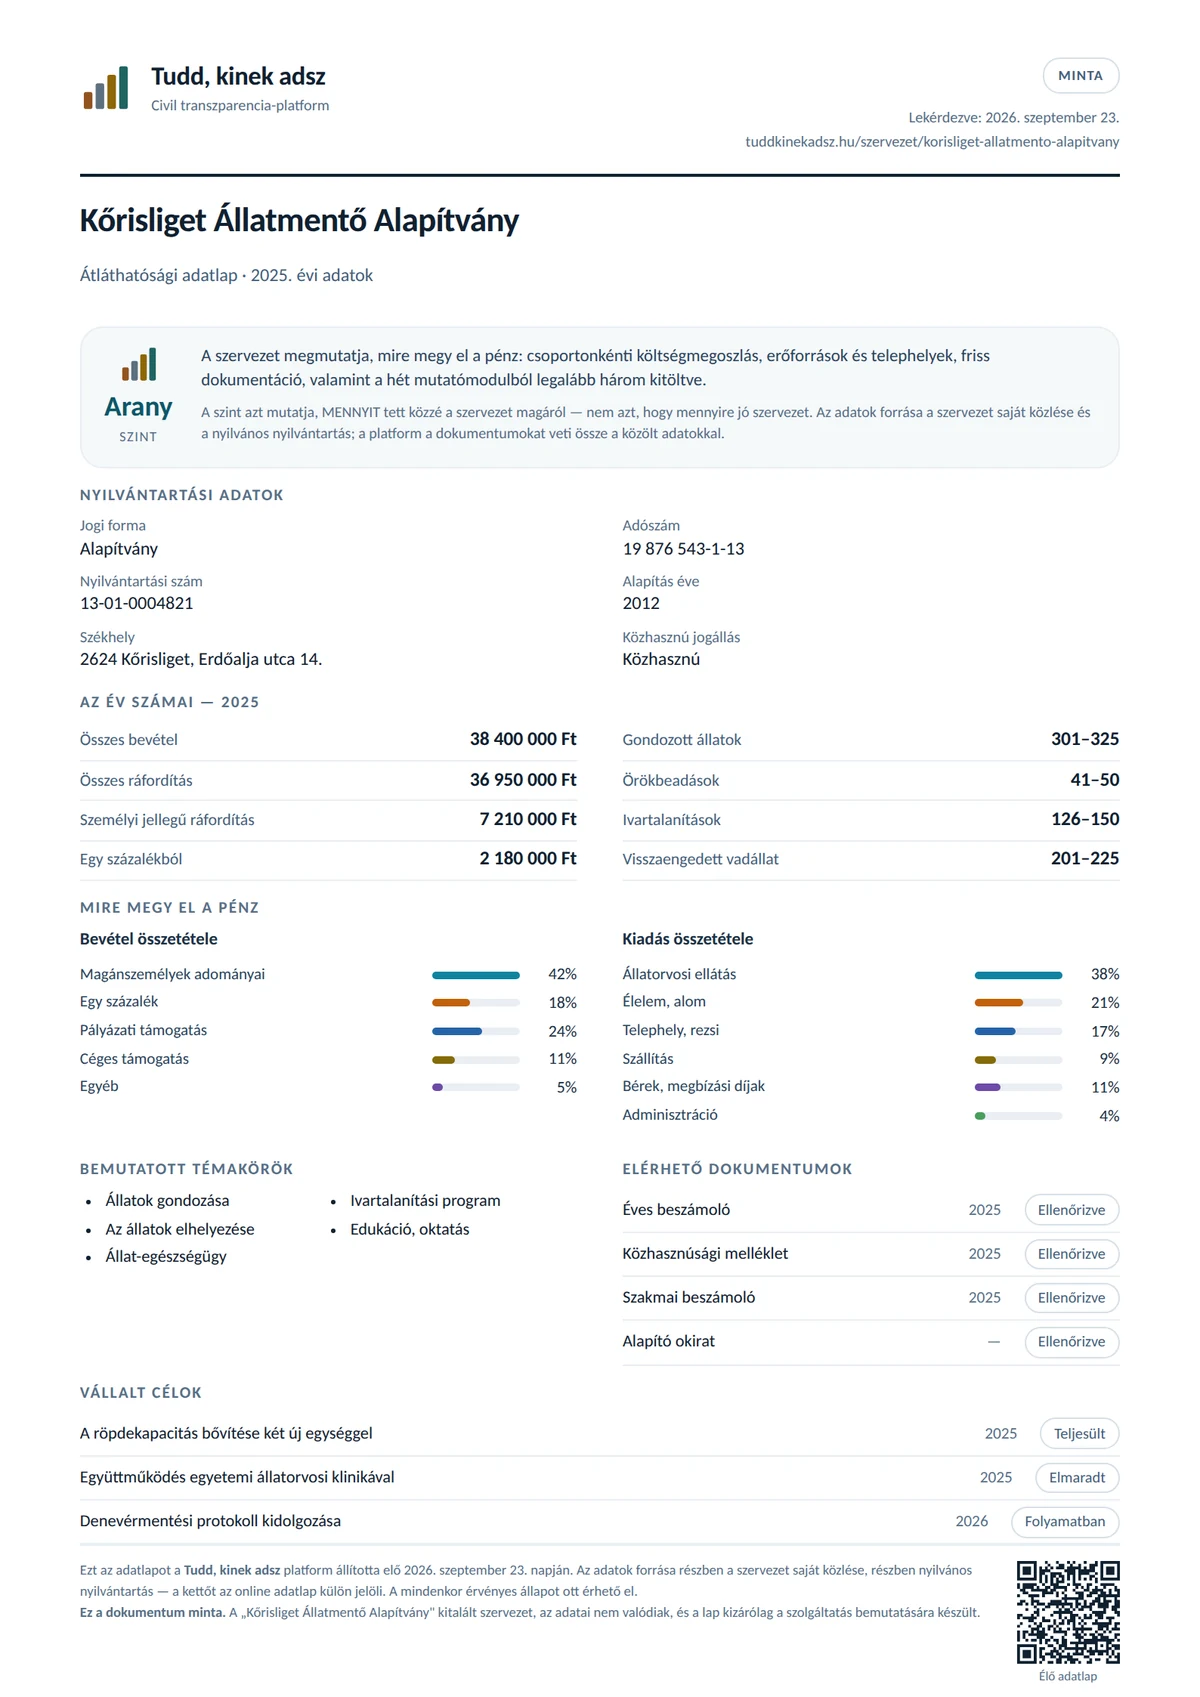Open the tuddkinekadsz.hu organization URL
The height and width of the screenshot is (1697, 1200).
coord(932,142)
